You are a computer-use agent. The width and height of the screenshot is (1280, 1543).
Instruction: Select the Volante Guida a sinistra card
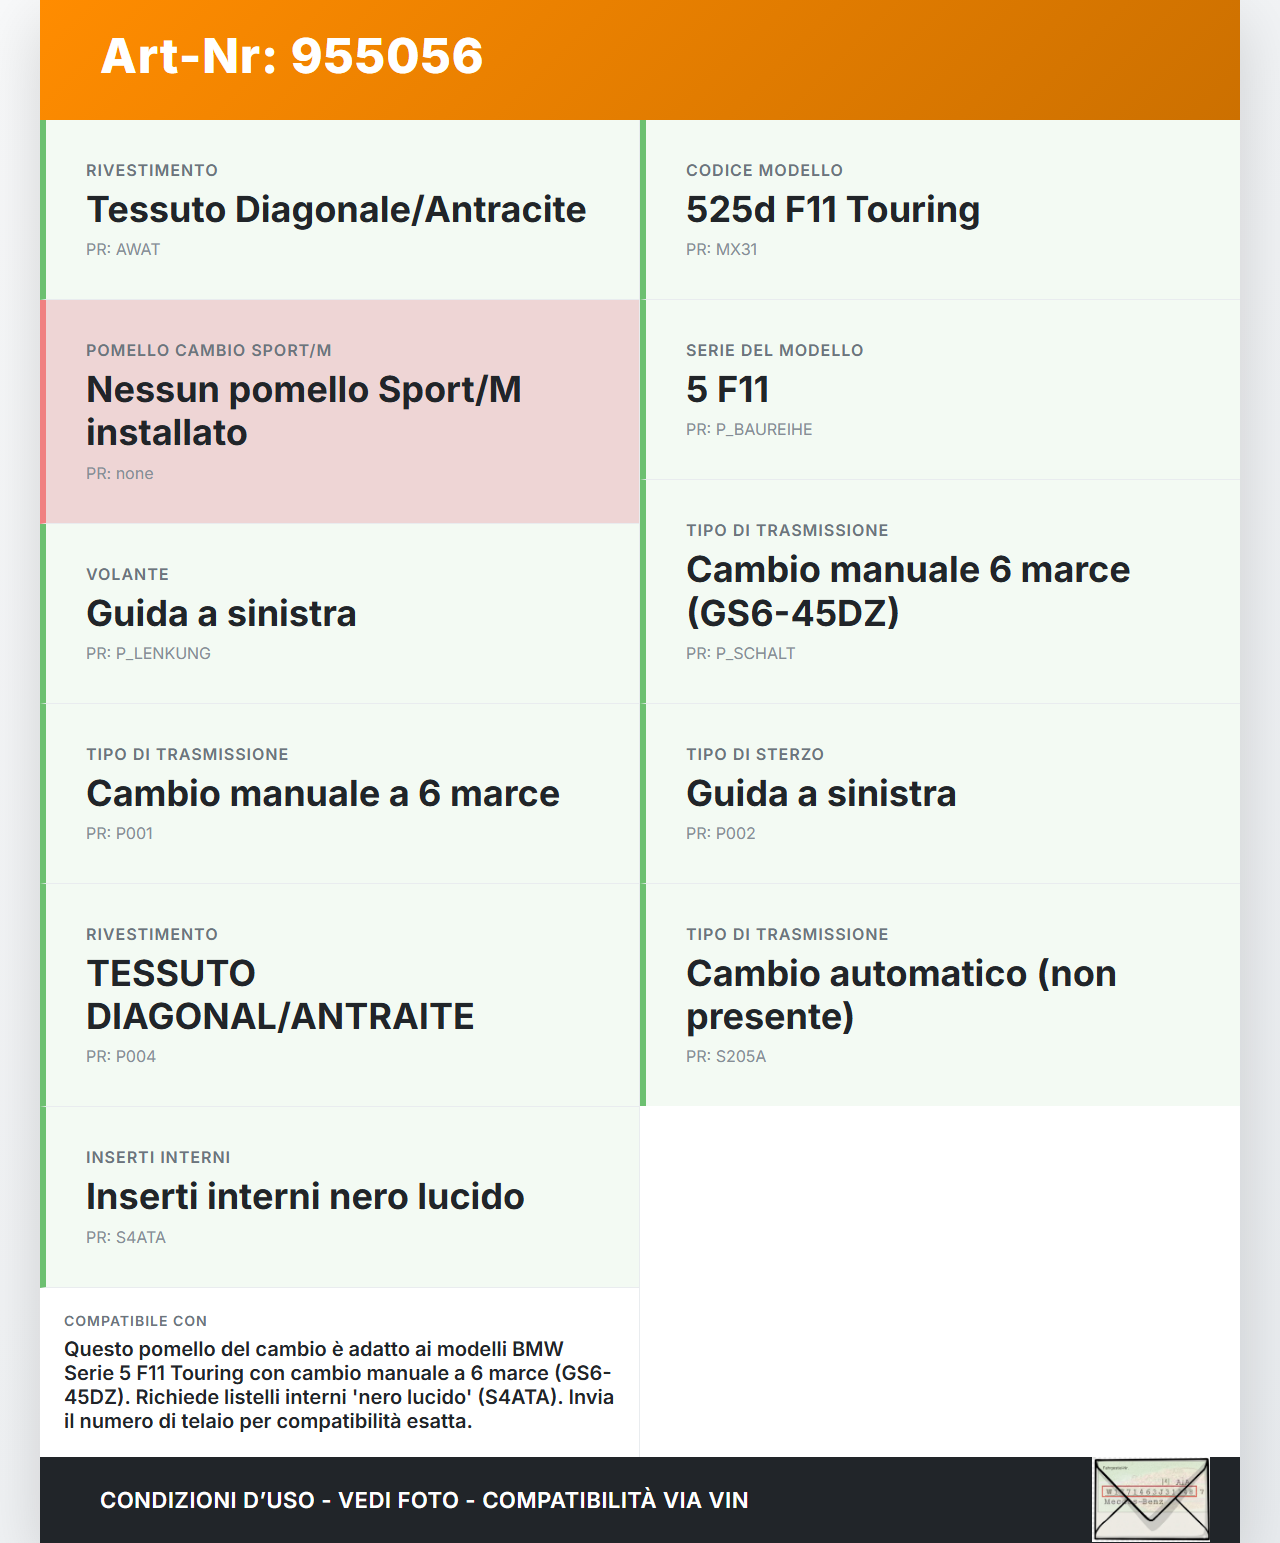click(340, 613)
